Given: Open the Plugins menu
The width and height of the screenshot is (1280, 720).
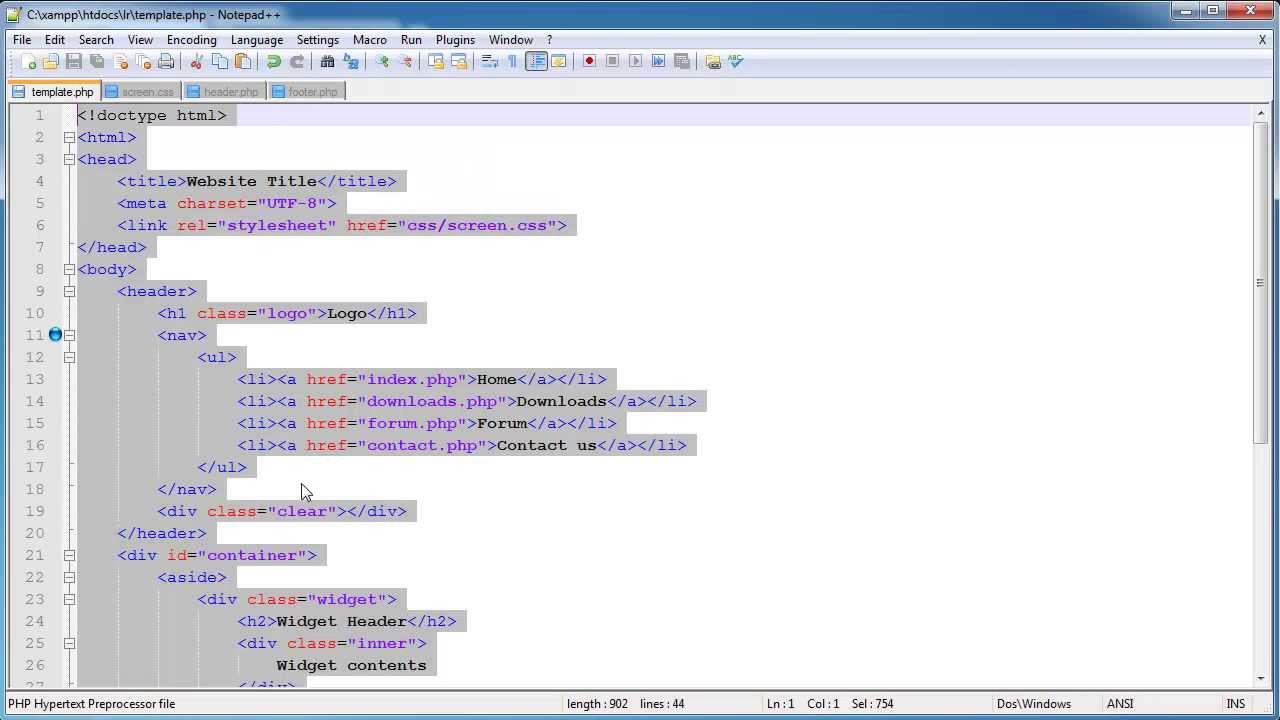Looking at the screenshot, I should pyautogui.click(x=455, y=40).
